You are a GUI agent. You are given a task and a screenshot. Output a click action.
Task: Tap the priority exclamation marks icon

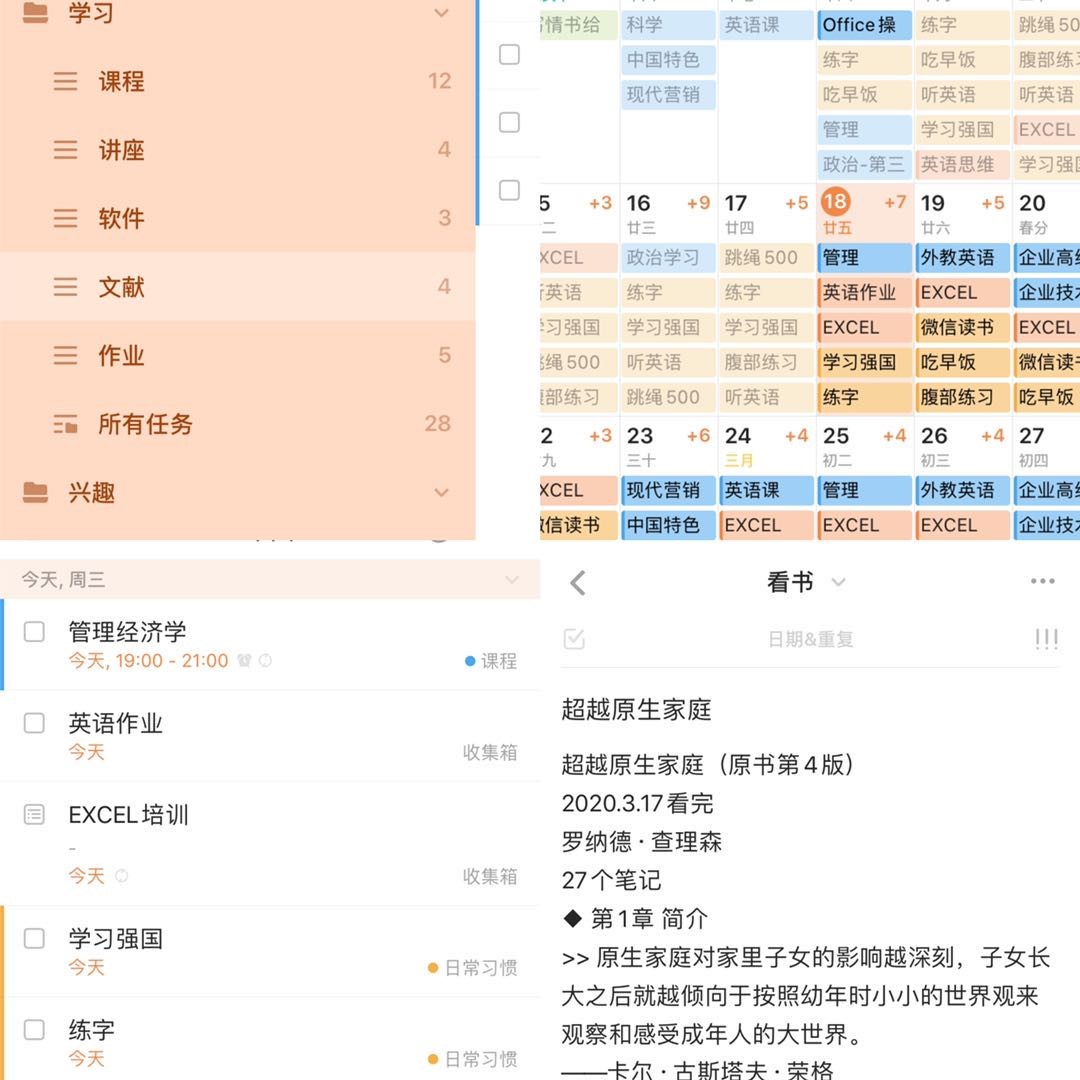(x=1046, y=640)
